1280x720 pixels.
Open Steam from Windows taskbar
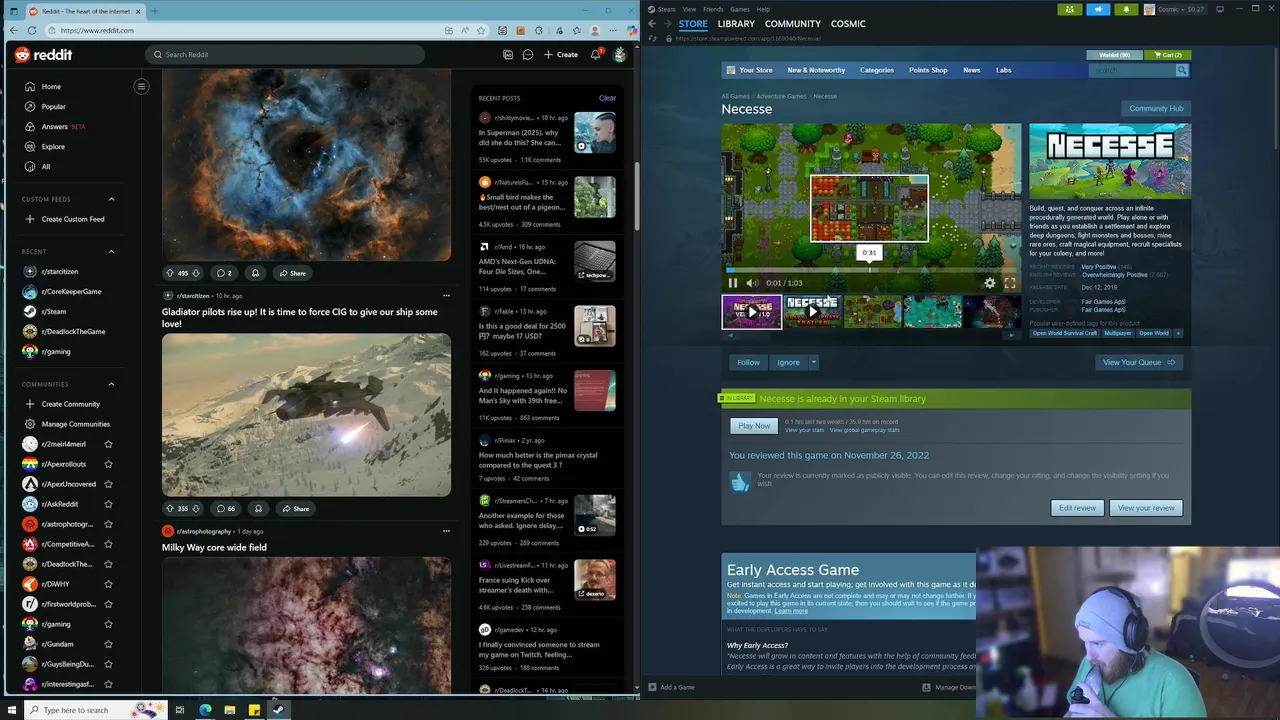278,710
